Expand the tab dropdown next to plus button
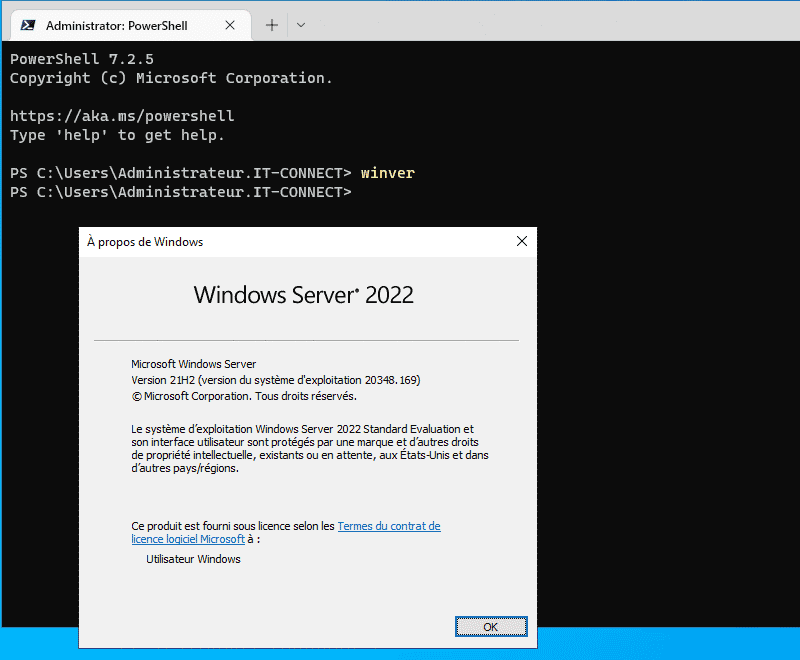The height and width of the screenshot is (660, 800). click(300, 24)
